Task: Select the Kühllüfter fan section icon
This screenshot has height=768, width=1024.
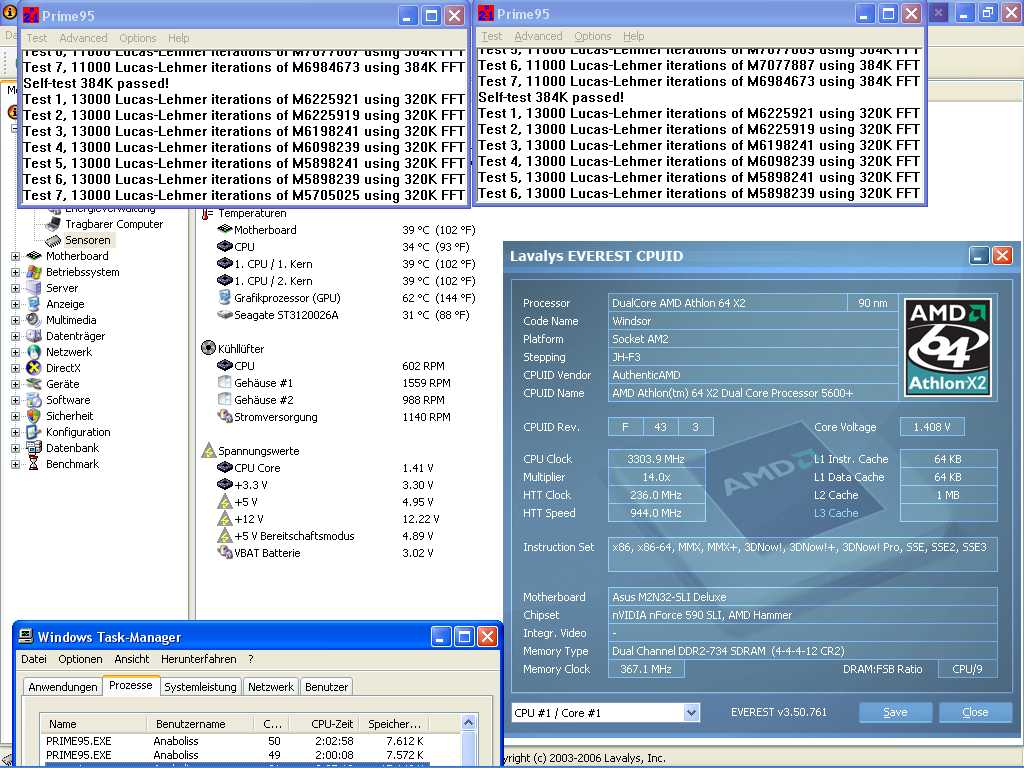Action: [x=208, y=348]
